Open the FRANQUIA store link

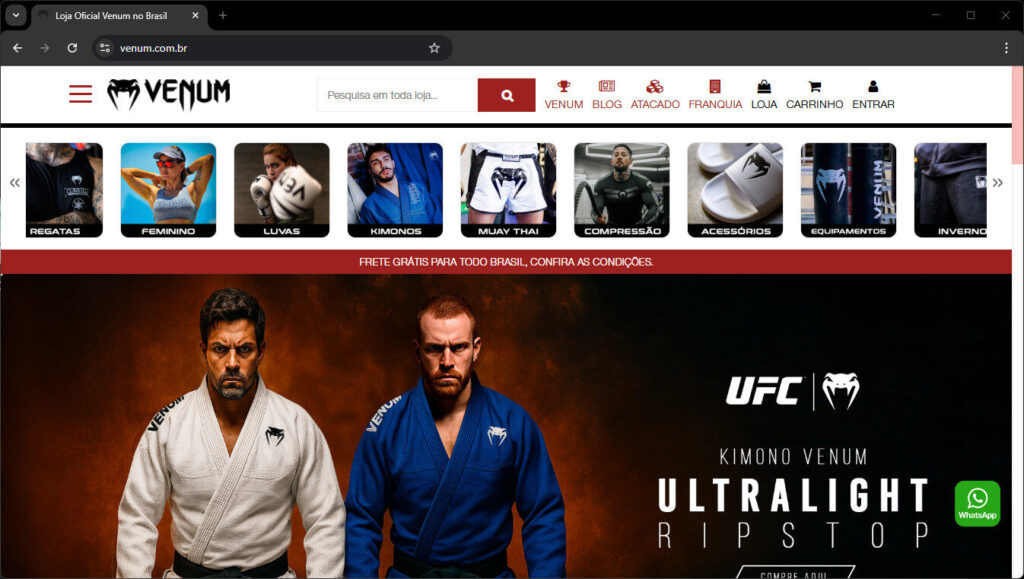pyautogui.click(x=715, y=95)
